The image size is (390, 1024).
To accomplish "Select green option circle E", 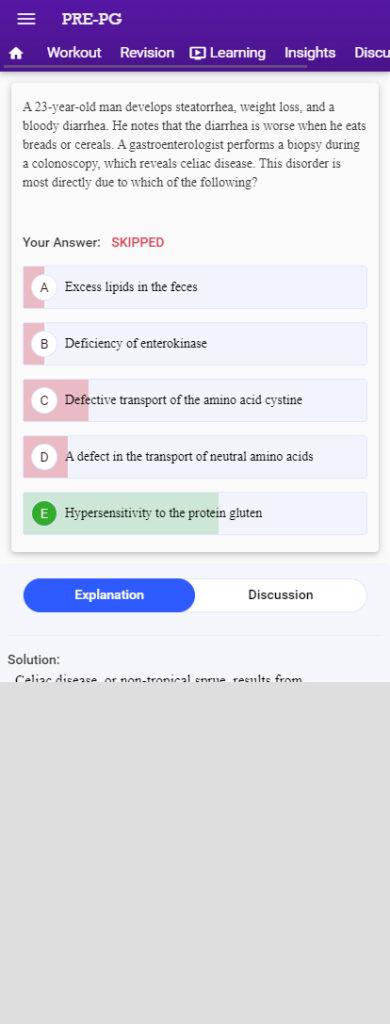I will pyautogui.click(x=44, y=513).
